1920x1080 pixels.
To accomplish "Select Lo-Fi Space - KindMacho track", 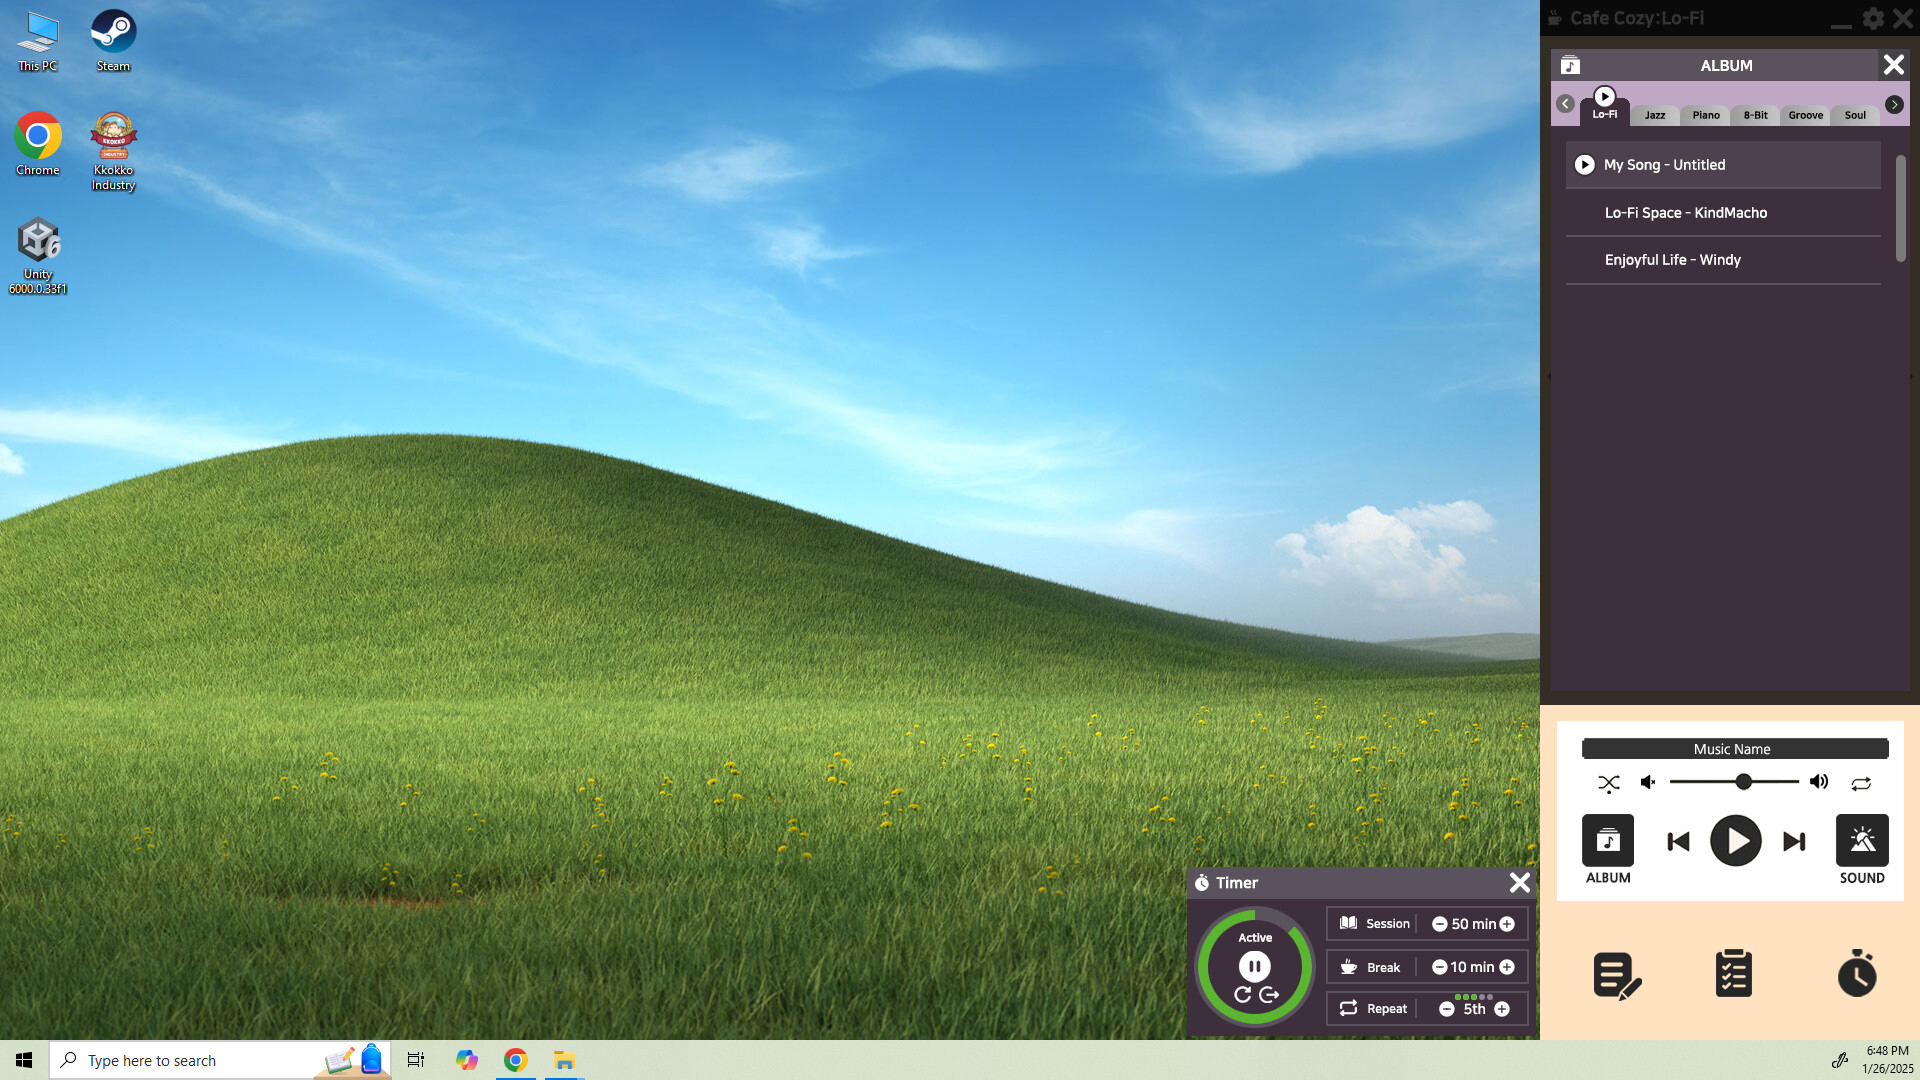I will tap(1723, 213).
